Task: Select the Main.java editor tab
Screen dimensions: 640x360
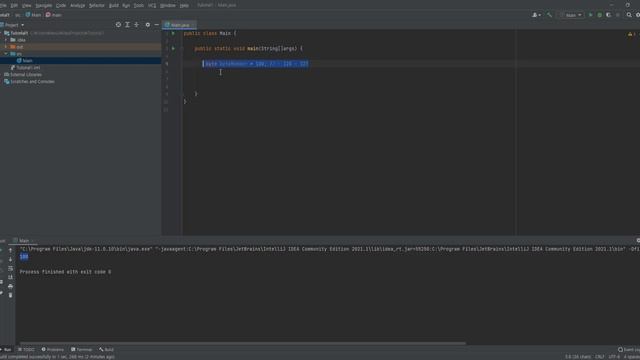Action: (179, 25)
